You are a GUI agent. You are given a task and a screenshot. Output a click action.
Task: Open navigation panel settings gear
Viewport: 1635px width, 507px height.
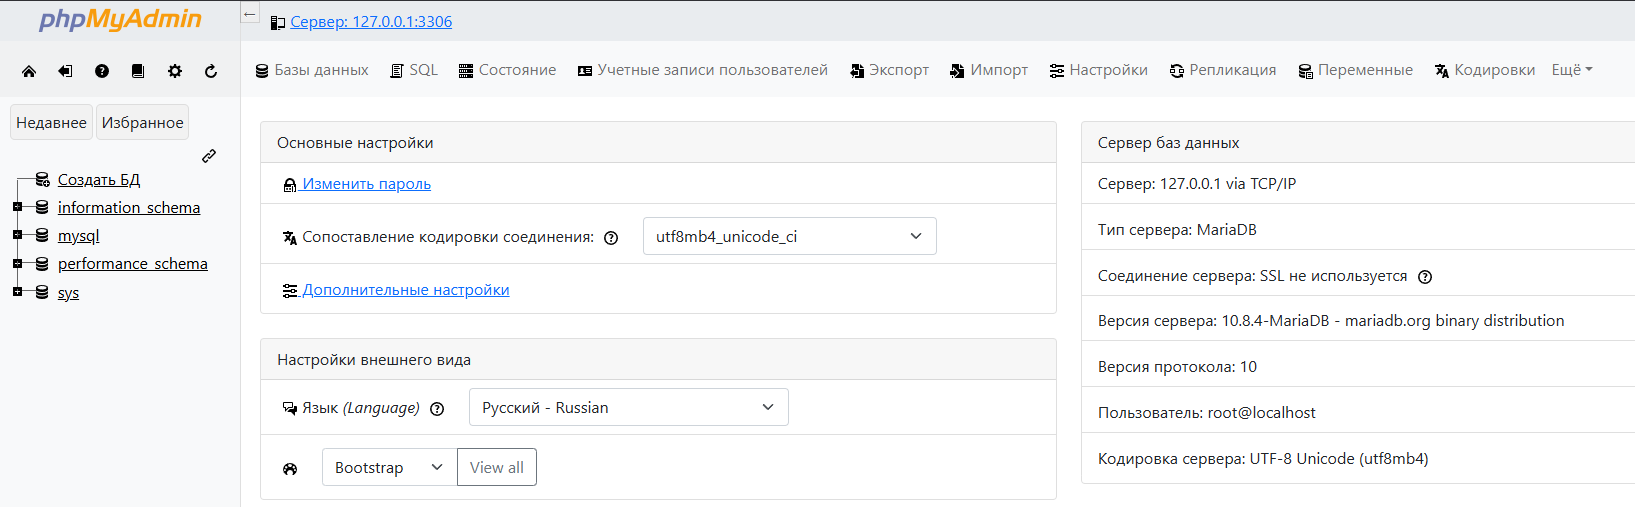(x=175, y=71)
